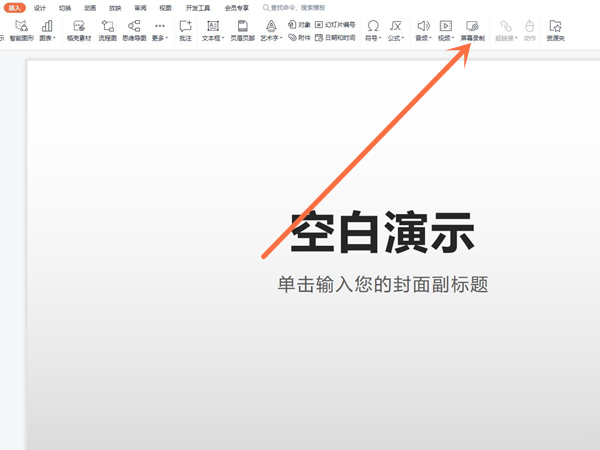600x450 pixels.
Task: Open Header and Footer (页眉页脚)
Action: [242, 29]
